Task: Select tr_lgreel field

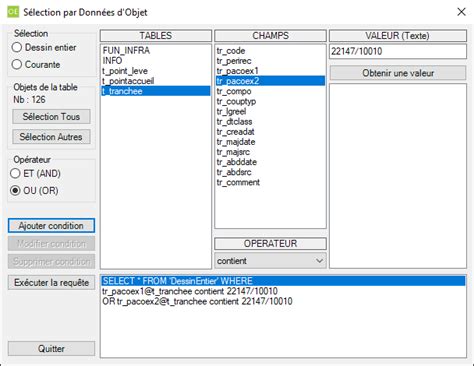Action: (x=270, y=111)
